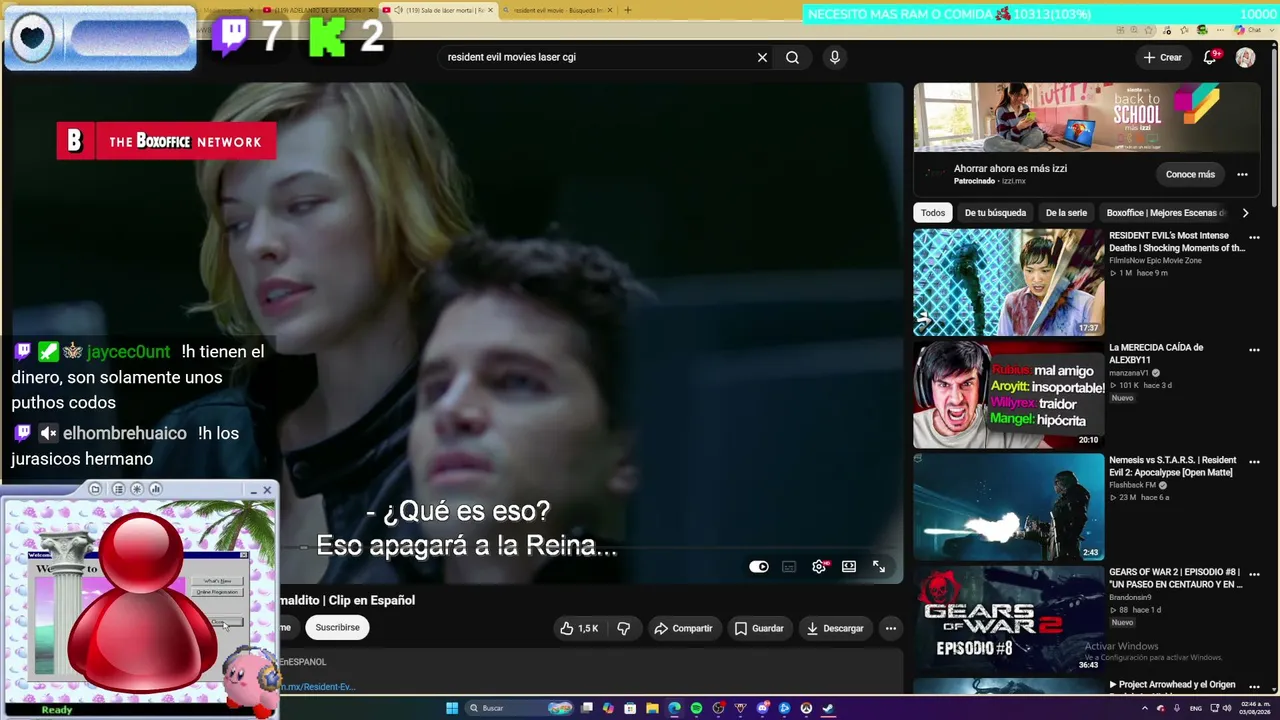The width and height of the screenshot is (1280, 720).
Task: Open the Windows Start menu
Action: [x=452, y=708]
